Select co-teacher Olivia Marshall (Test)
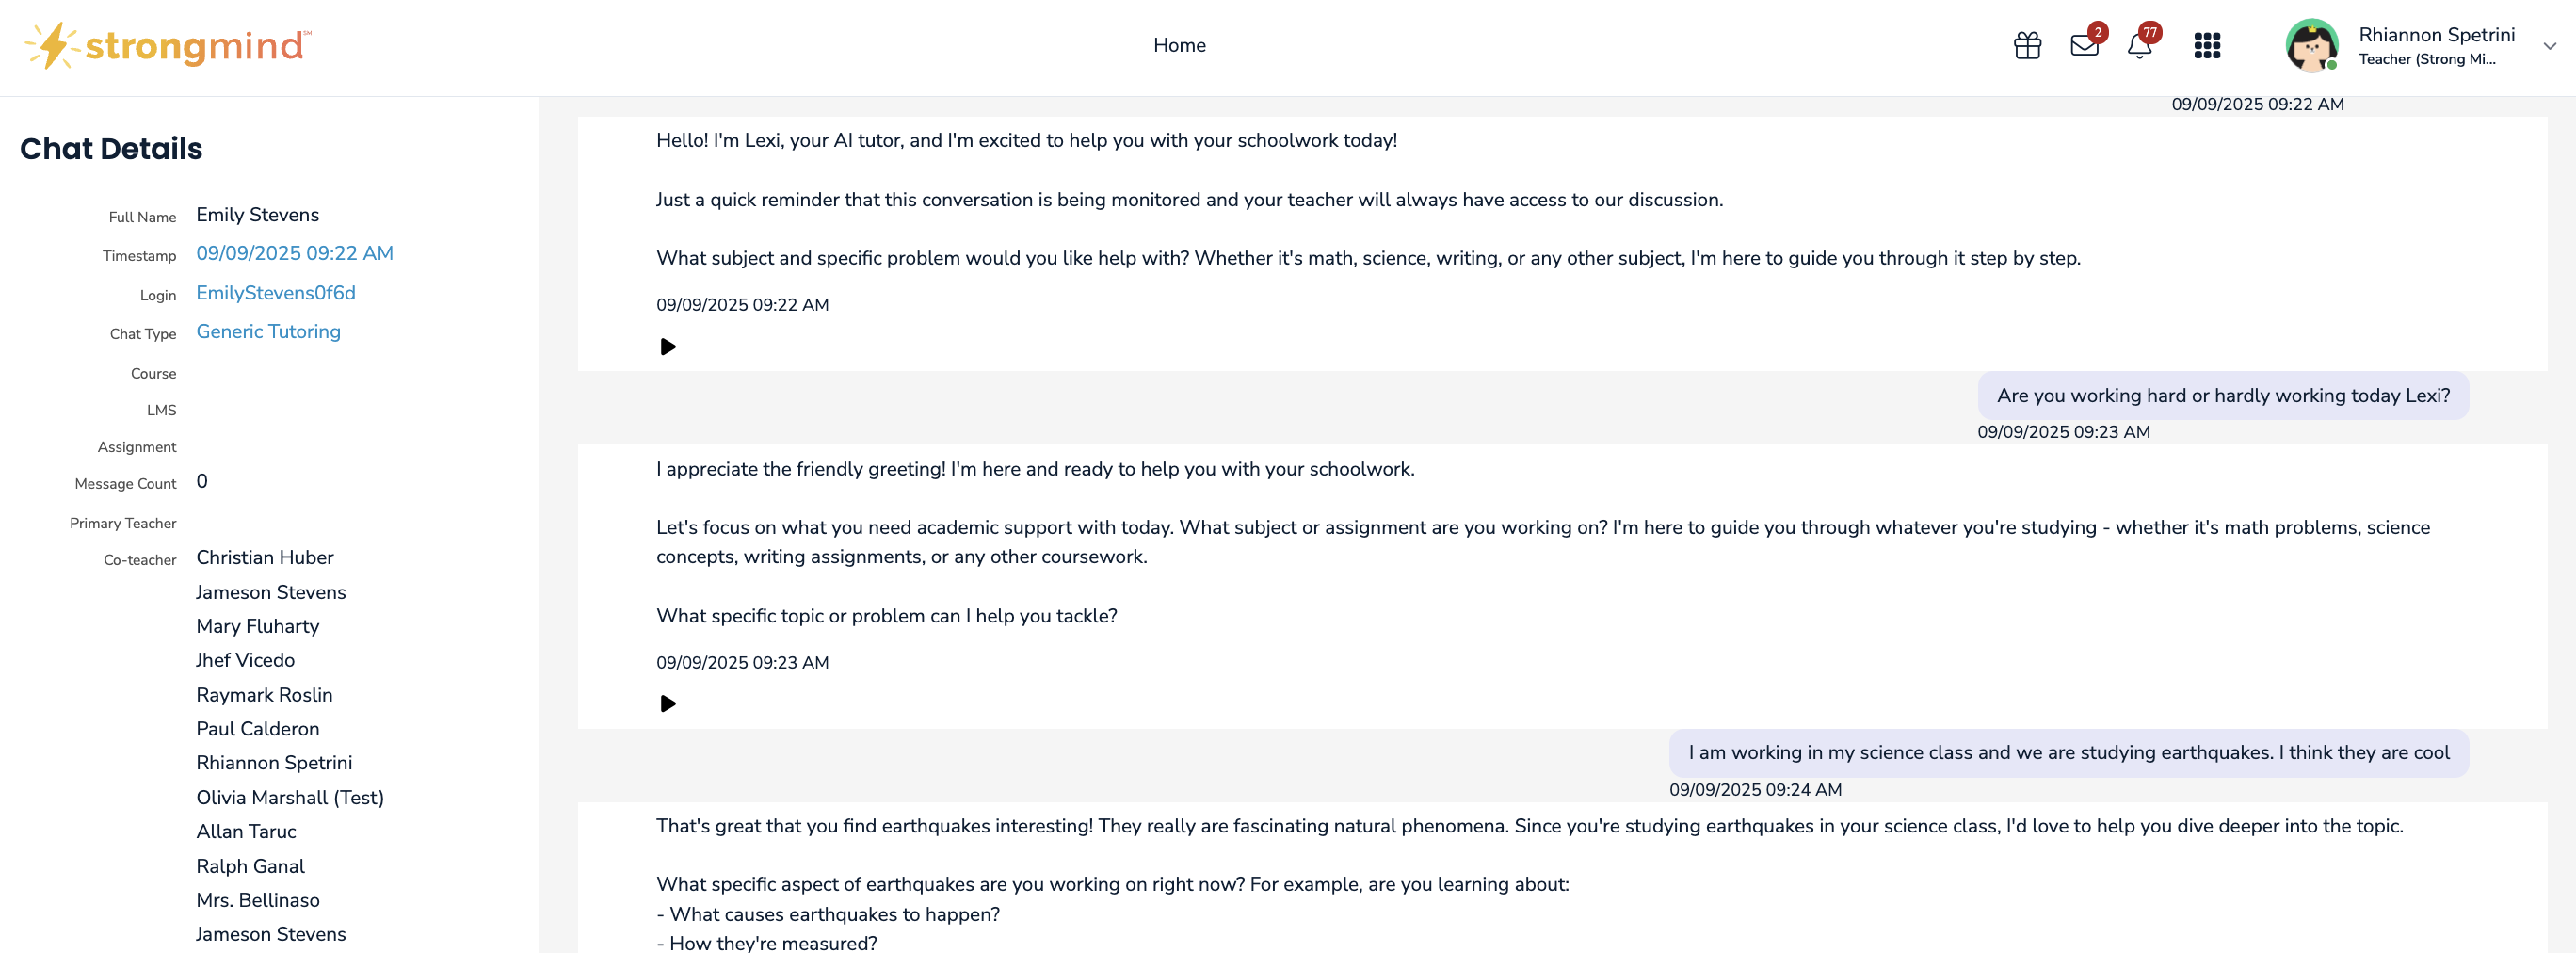Viewport: 2576px width, 953px height. 289,798
